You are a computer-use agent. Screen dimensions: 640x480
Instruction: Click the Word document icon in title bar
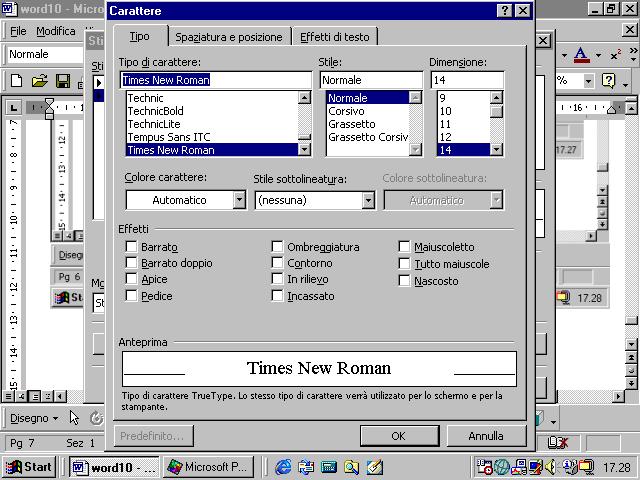pos(10,9)
